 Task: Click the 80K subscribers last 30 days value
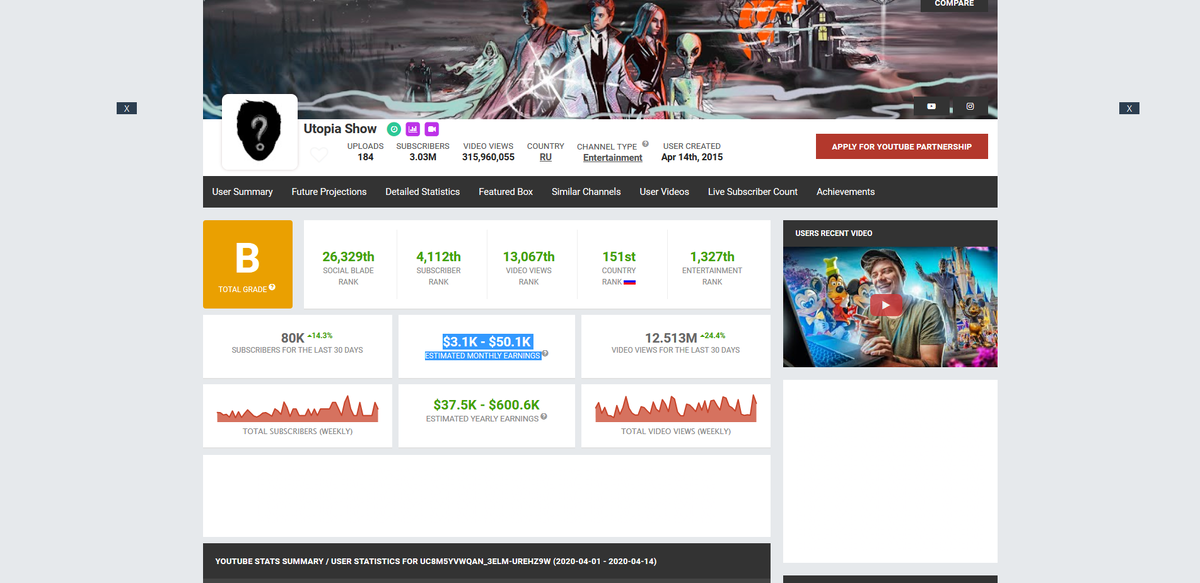coord(293,338)
